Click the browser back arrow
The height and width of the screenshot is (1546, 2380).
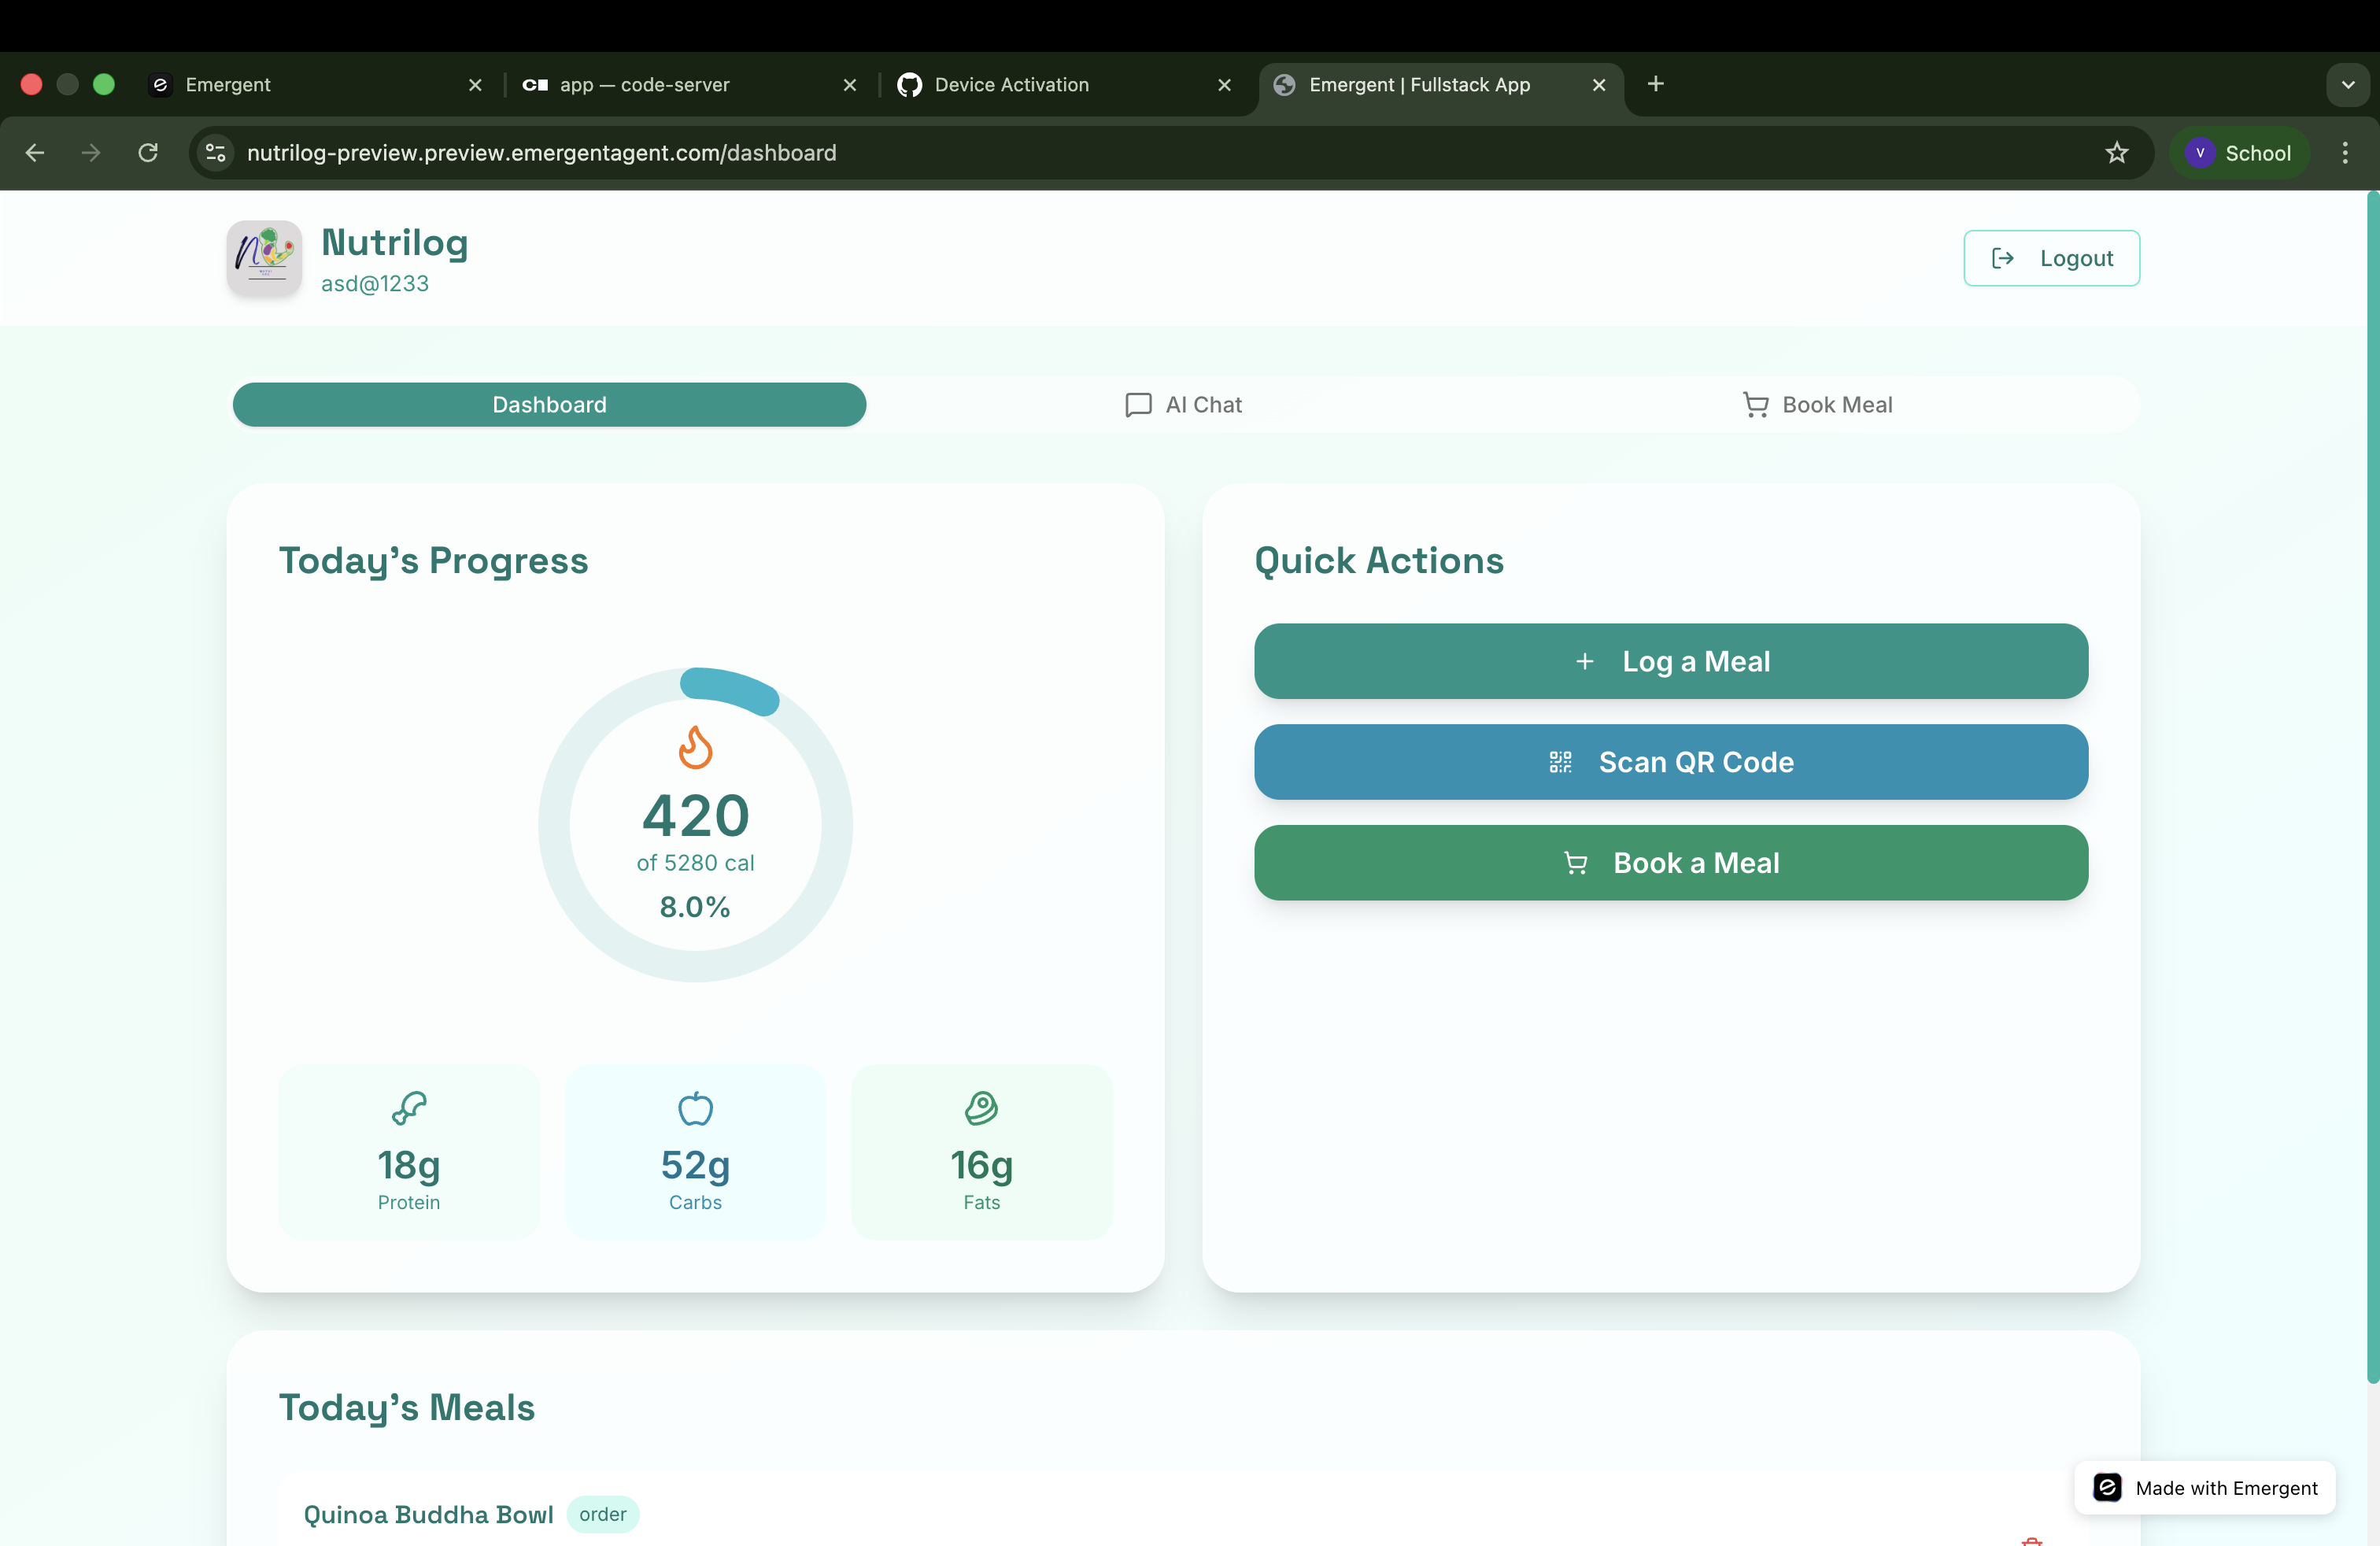click(x=35, y=153)
